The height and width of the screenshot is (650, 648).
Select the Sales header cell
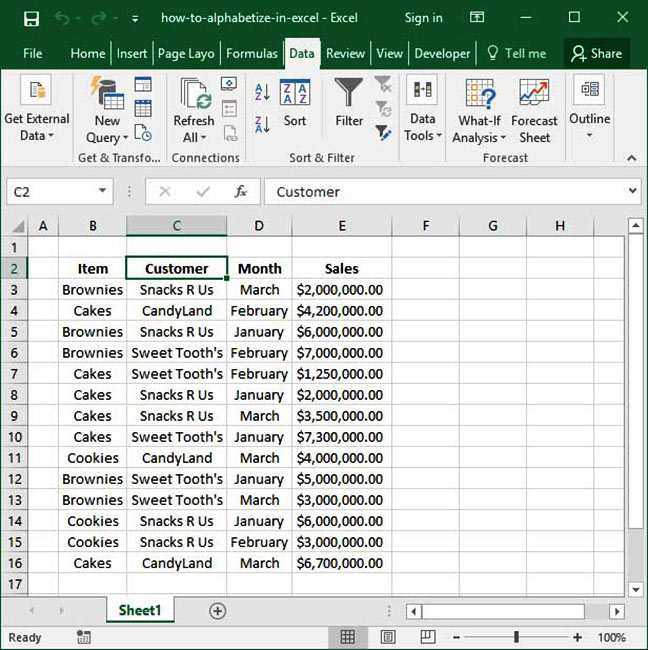(341, 268)
